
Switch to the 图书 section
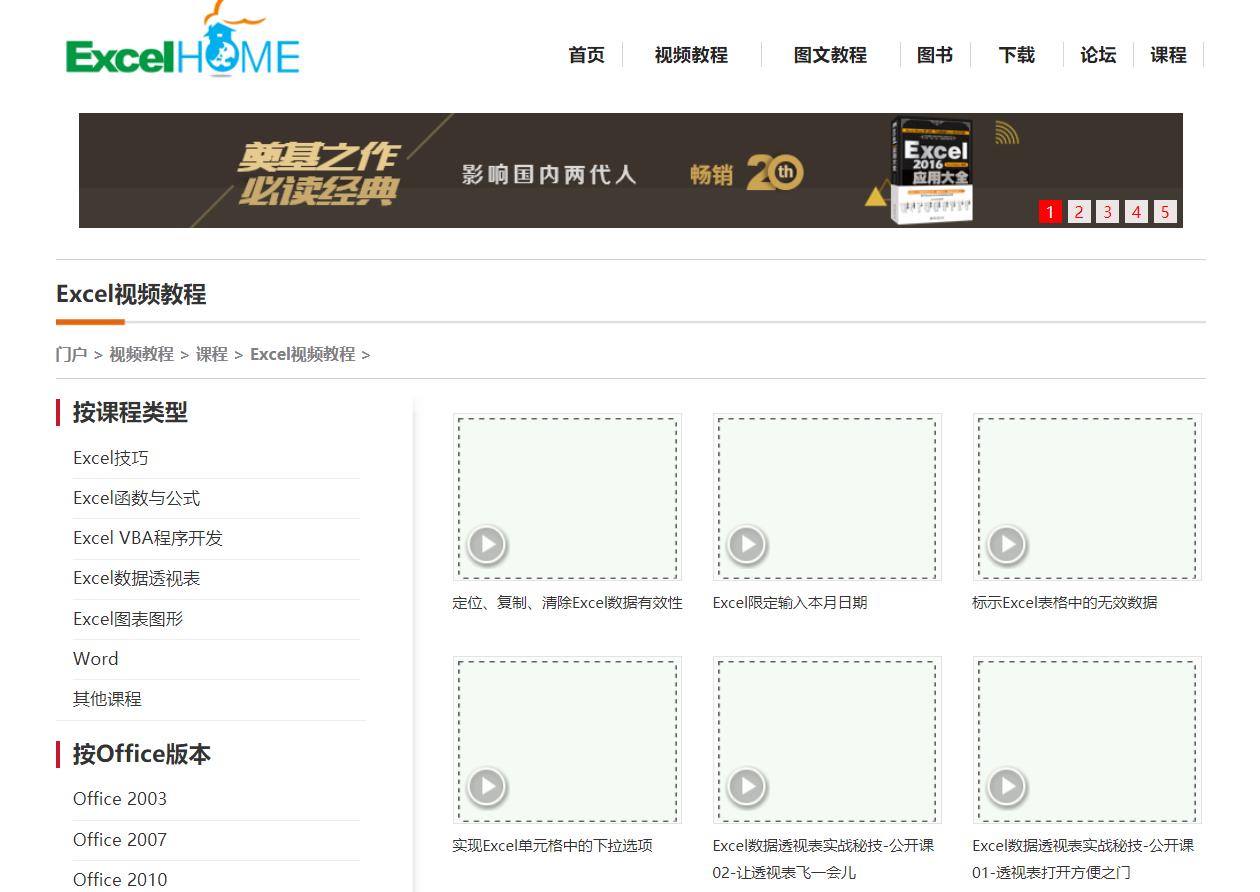pyautogui.click(x=935, y=55)
